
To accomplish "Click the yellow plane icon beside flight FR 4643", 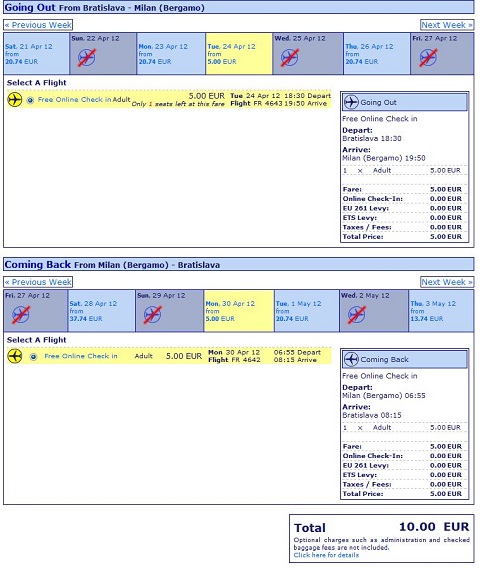I will coord(14,100).
